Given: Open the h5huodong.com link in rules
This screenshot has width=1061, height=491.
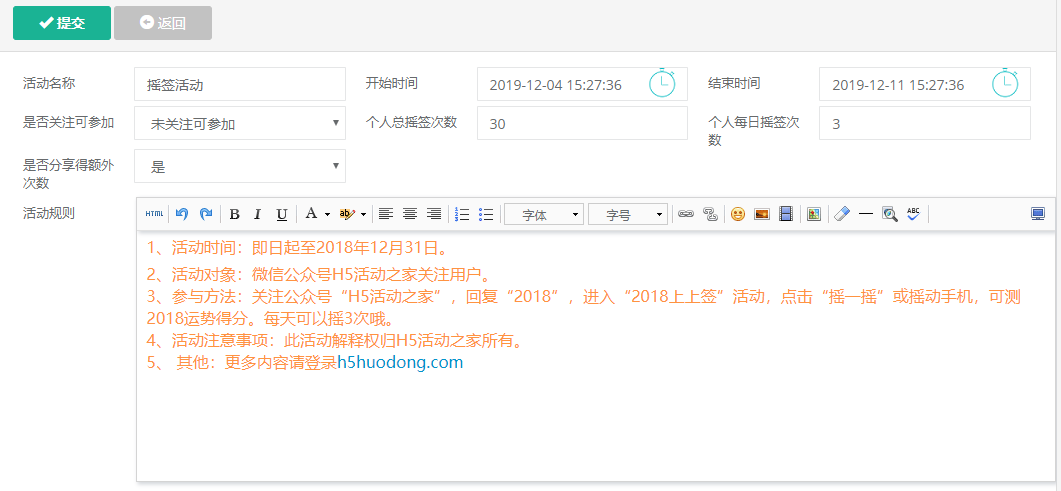Looking at the screenshot, I should coord(400,363).
